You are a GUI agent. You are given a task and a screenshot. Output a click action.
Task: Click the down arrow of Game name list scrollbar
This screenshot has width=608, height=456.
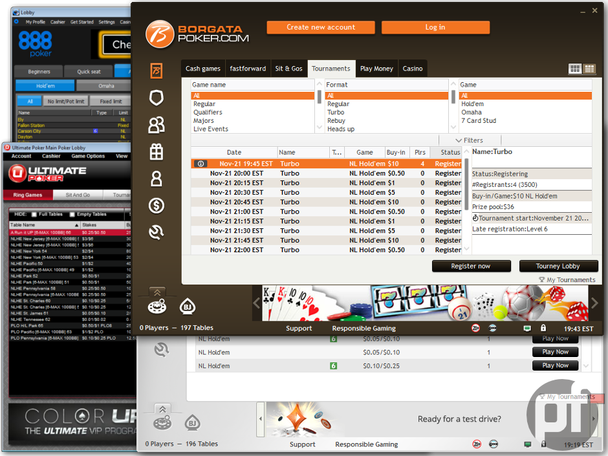click(320, 127)
